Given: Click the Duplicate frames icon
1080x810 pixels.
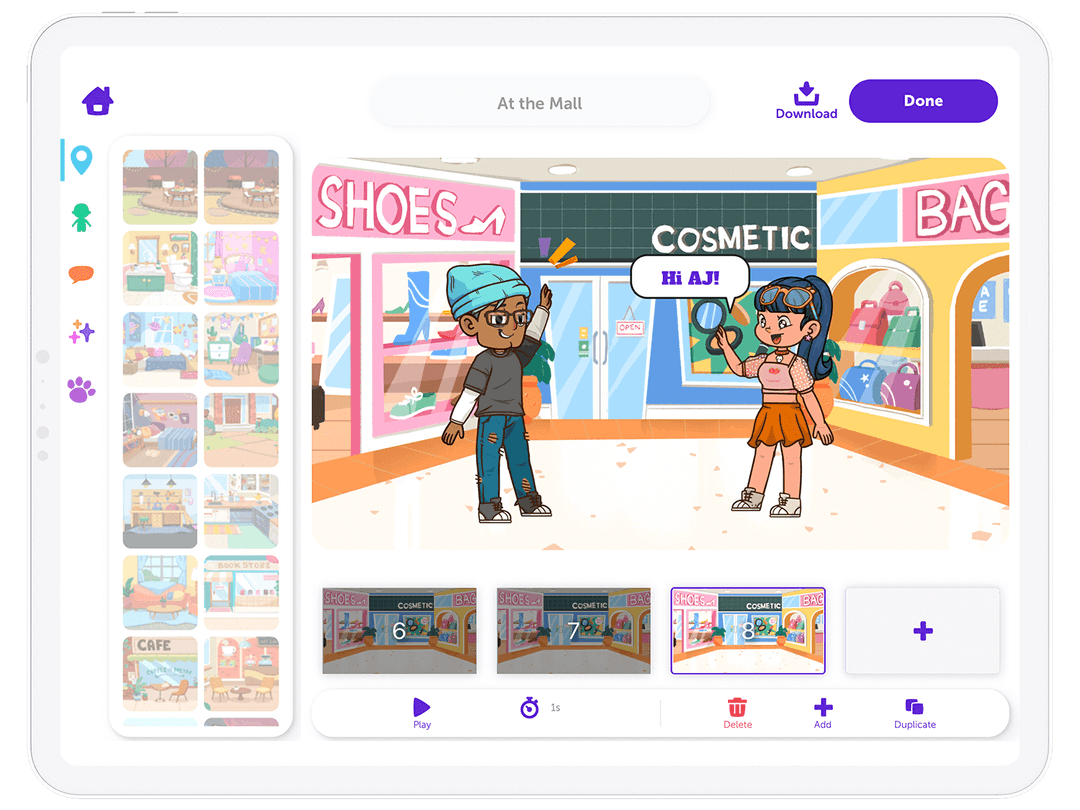Looking at the screenshot, I should (914, 705).
